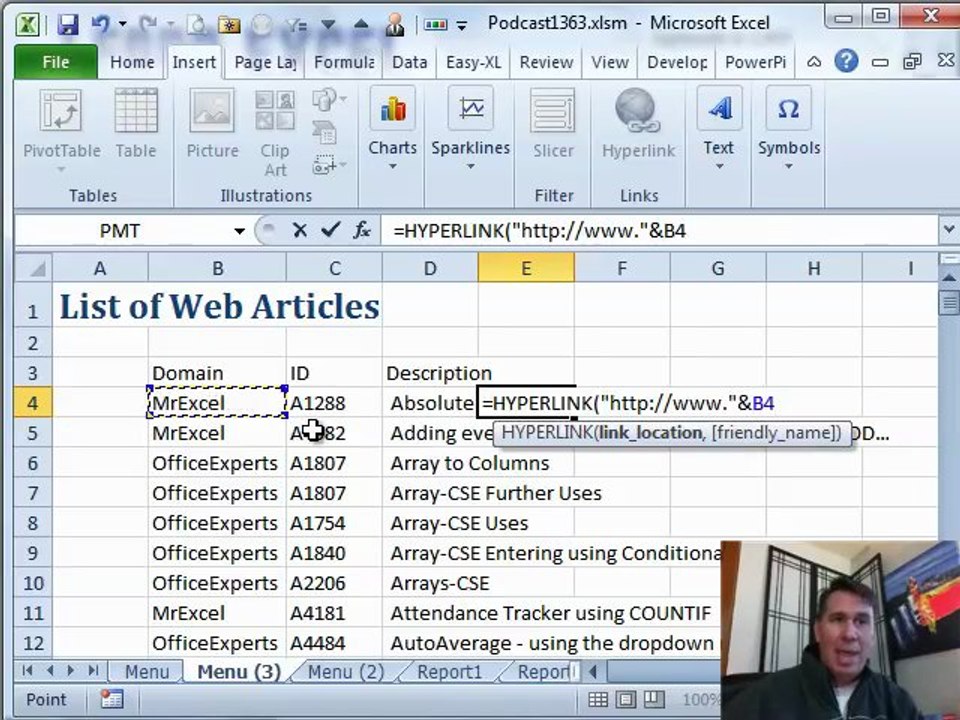Click inside the Name Box showing PMT
The image size is (960, 720).
(121, 231)
